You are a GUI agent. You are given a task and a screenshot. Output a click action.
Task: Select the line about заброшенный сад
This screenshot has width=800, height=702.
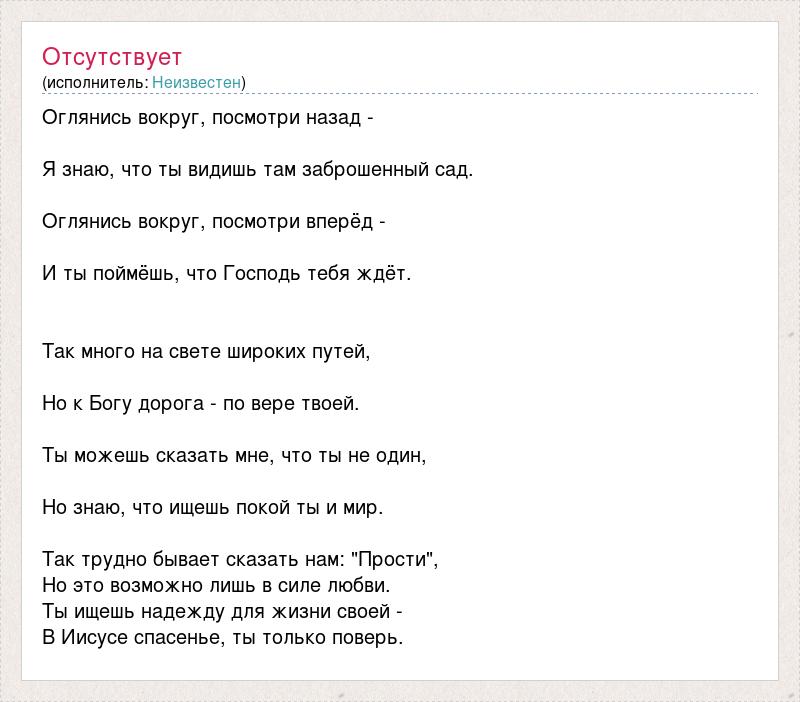point(257,169)
